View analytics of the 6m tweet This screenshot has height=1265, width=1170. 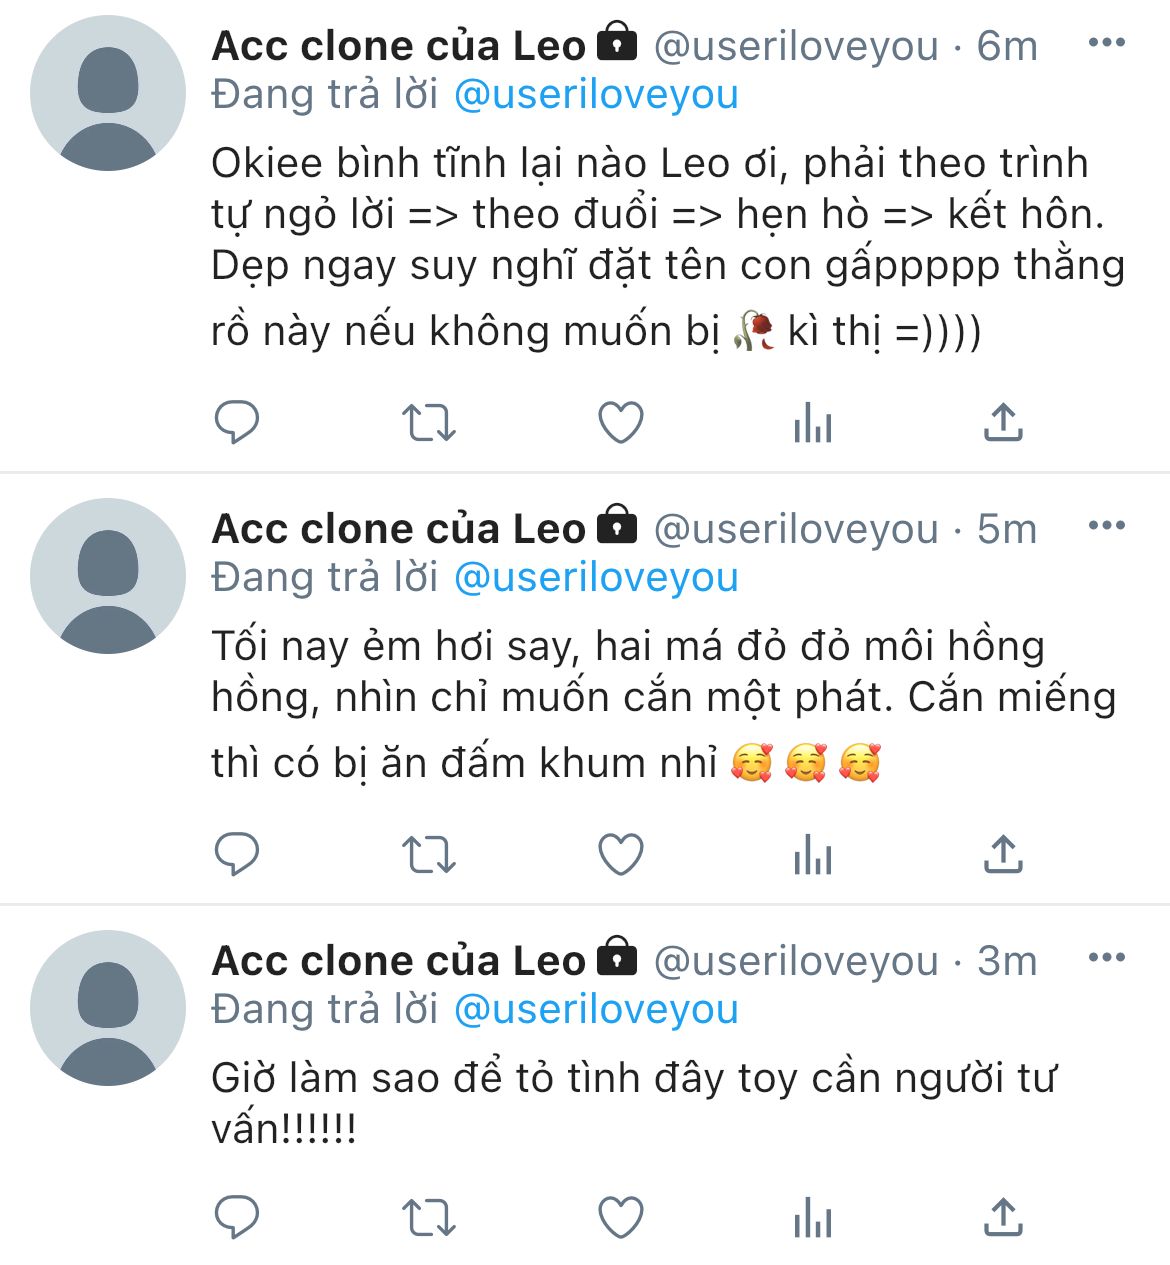(x=812, y=424)
